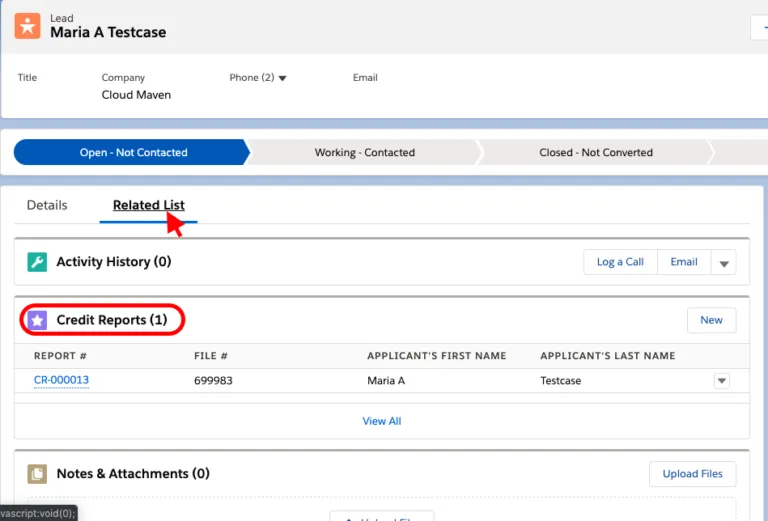
Task: Click the Maria A first name cell
Action: coord(386,380)
